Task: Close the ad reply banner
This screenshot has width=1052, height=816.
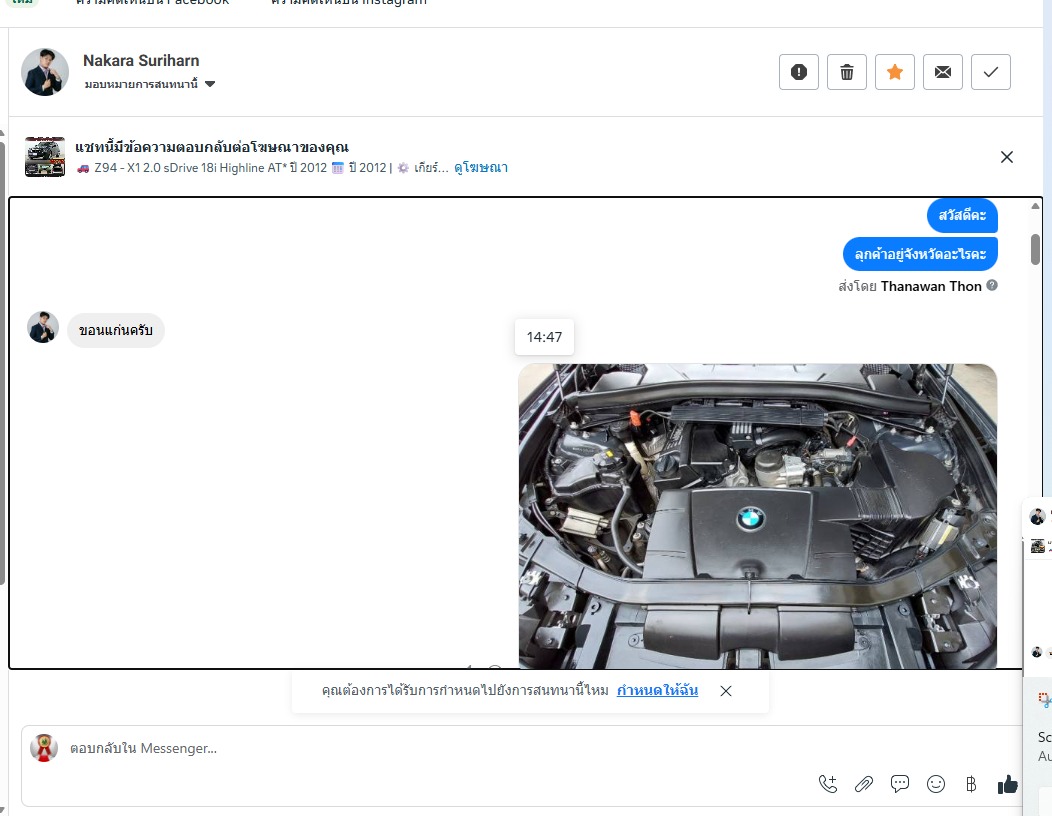Action: tap(1006, 157)
